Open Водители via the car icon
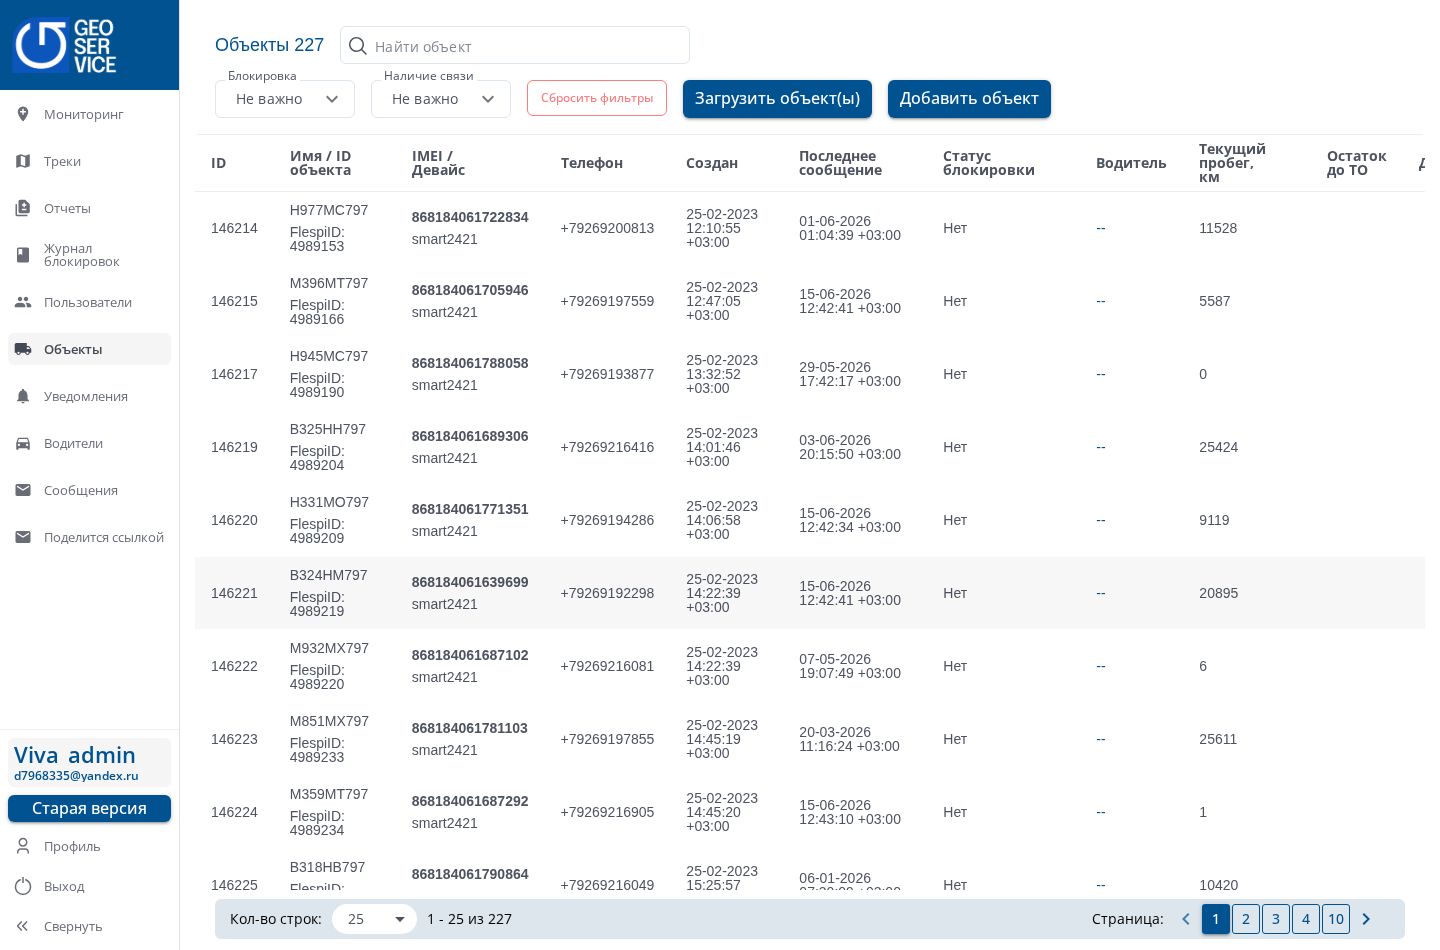This screenshot has height=950, width=1440. [x=23, y=443]
